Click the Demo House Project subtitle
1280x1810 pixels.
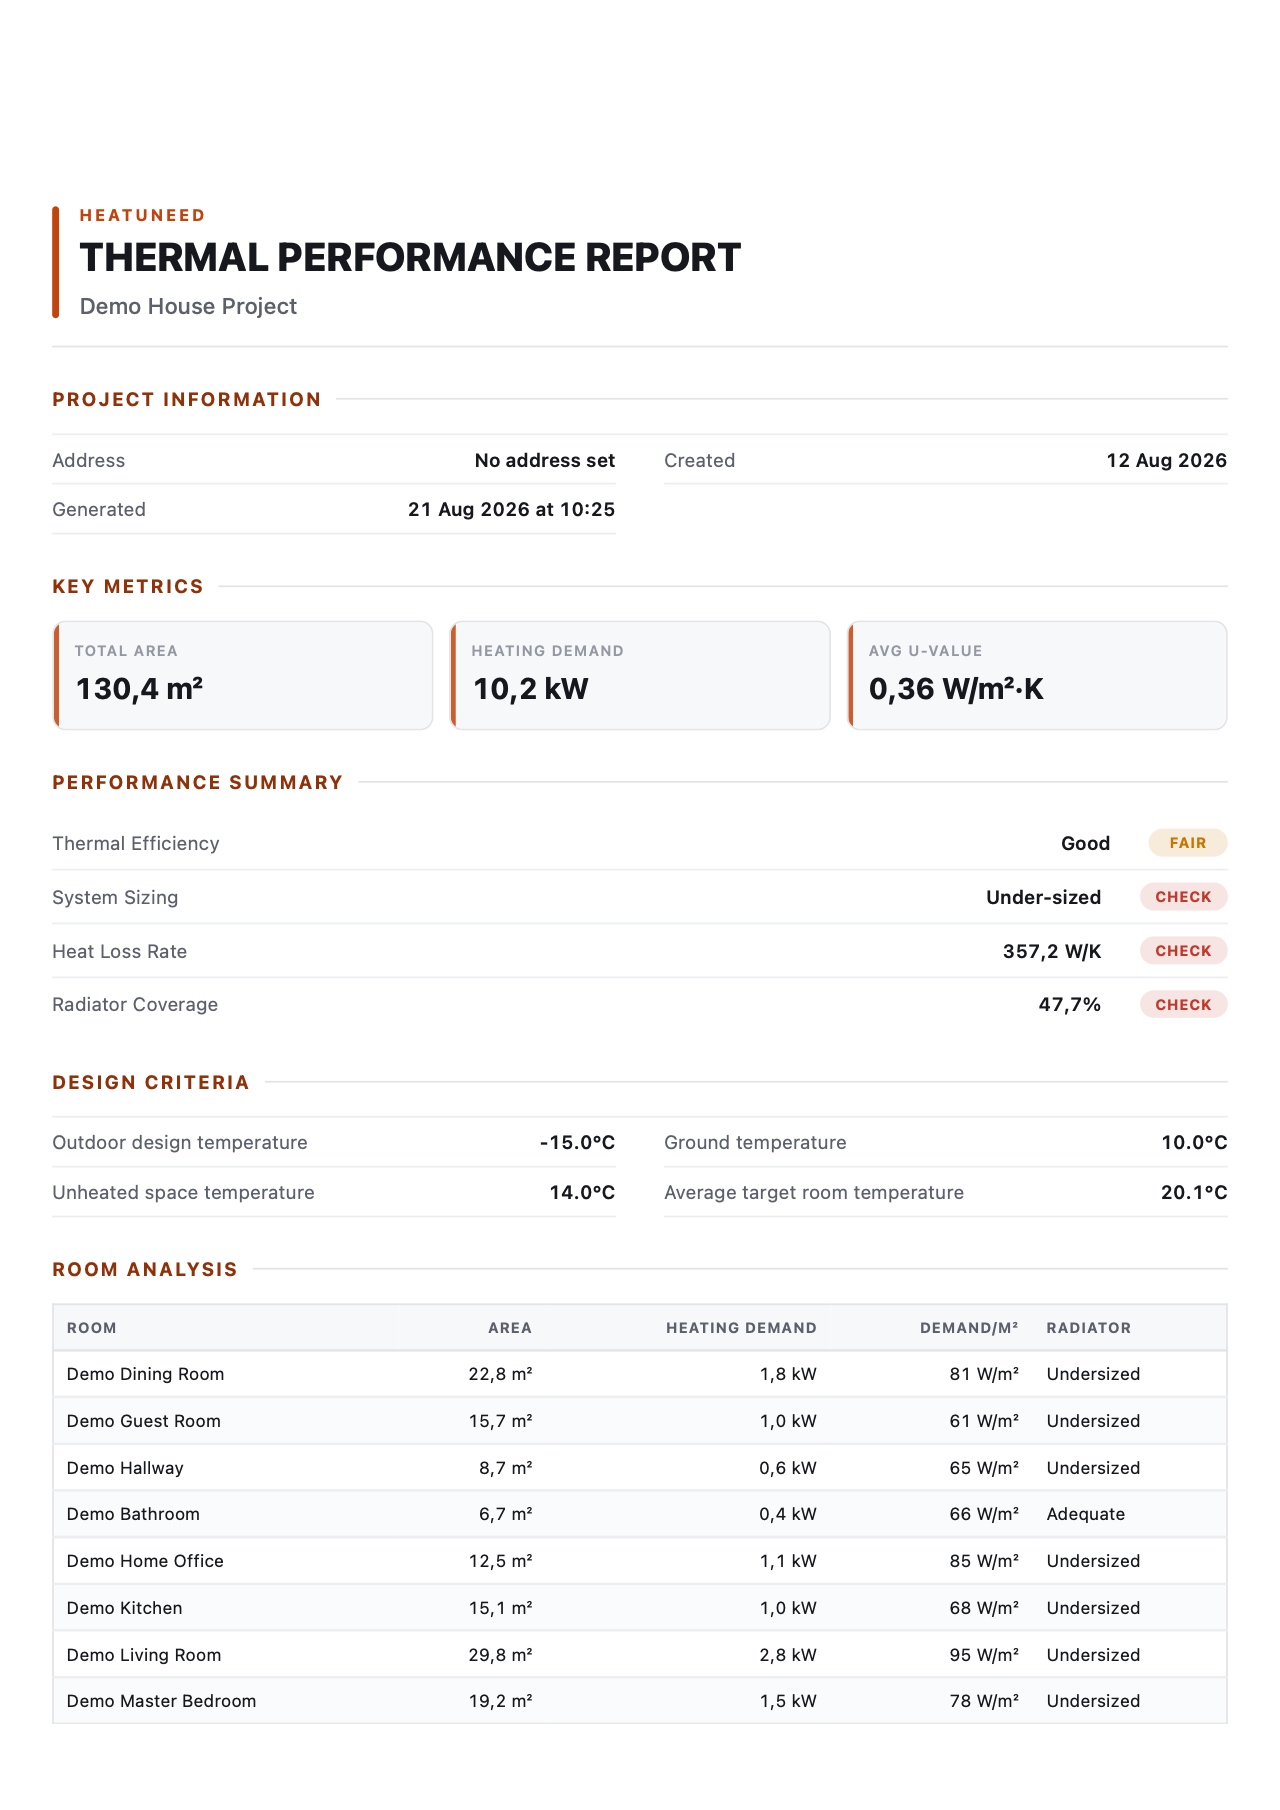pyautogui.click(x=188, y=306)
